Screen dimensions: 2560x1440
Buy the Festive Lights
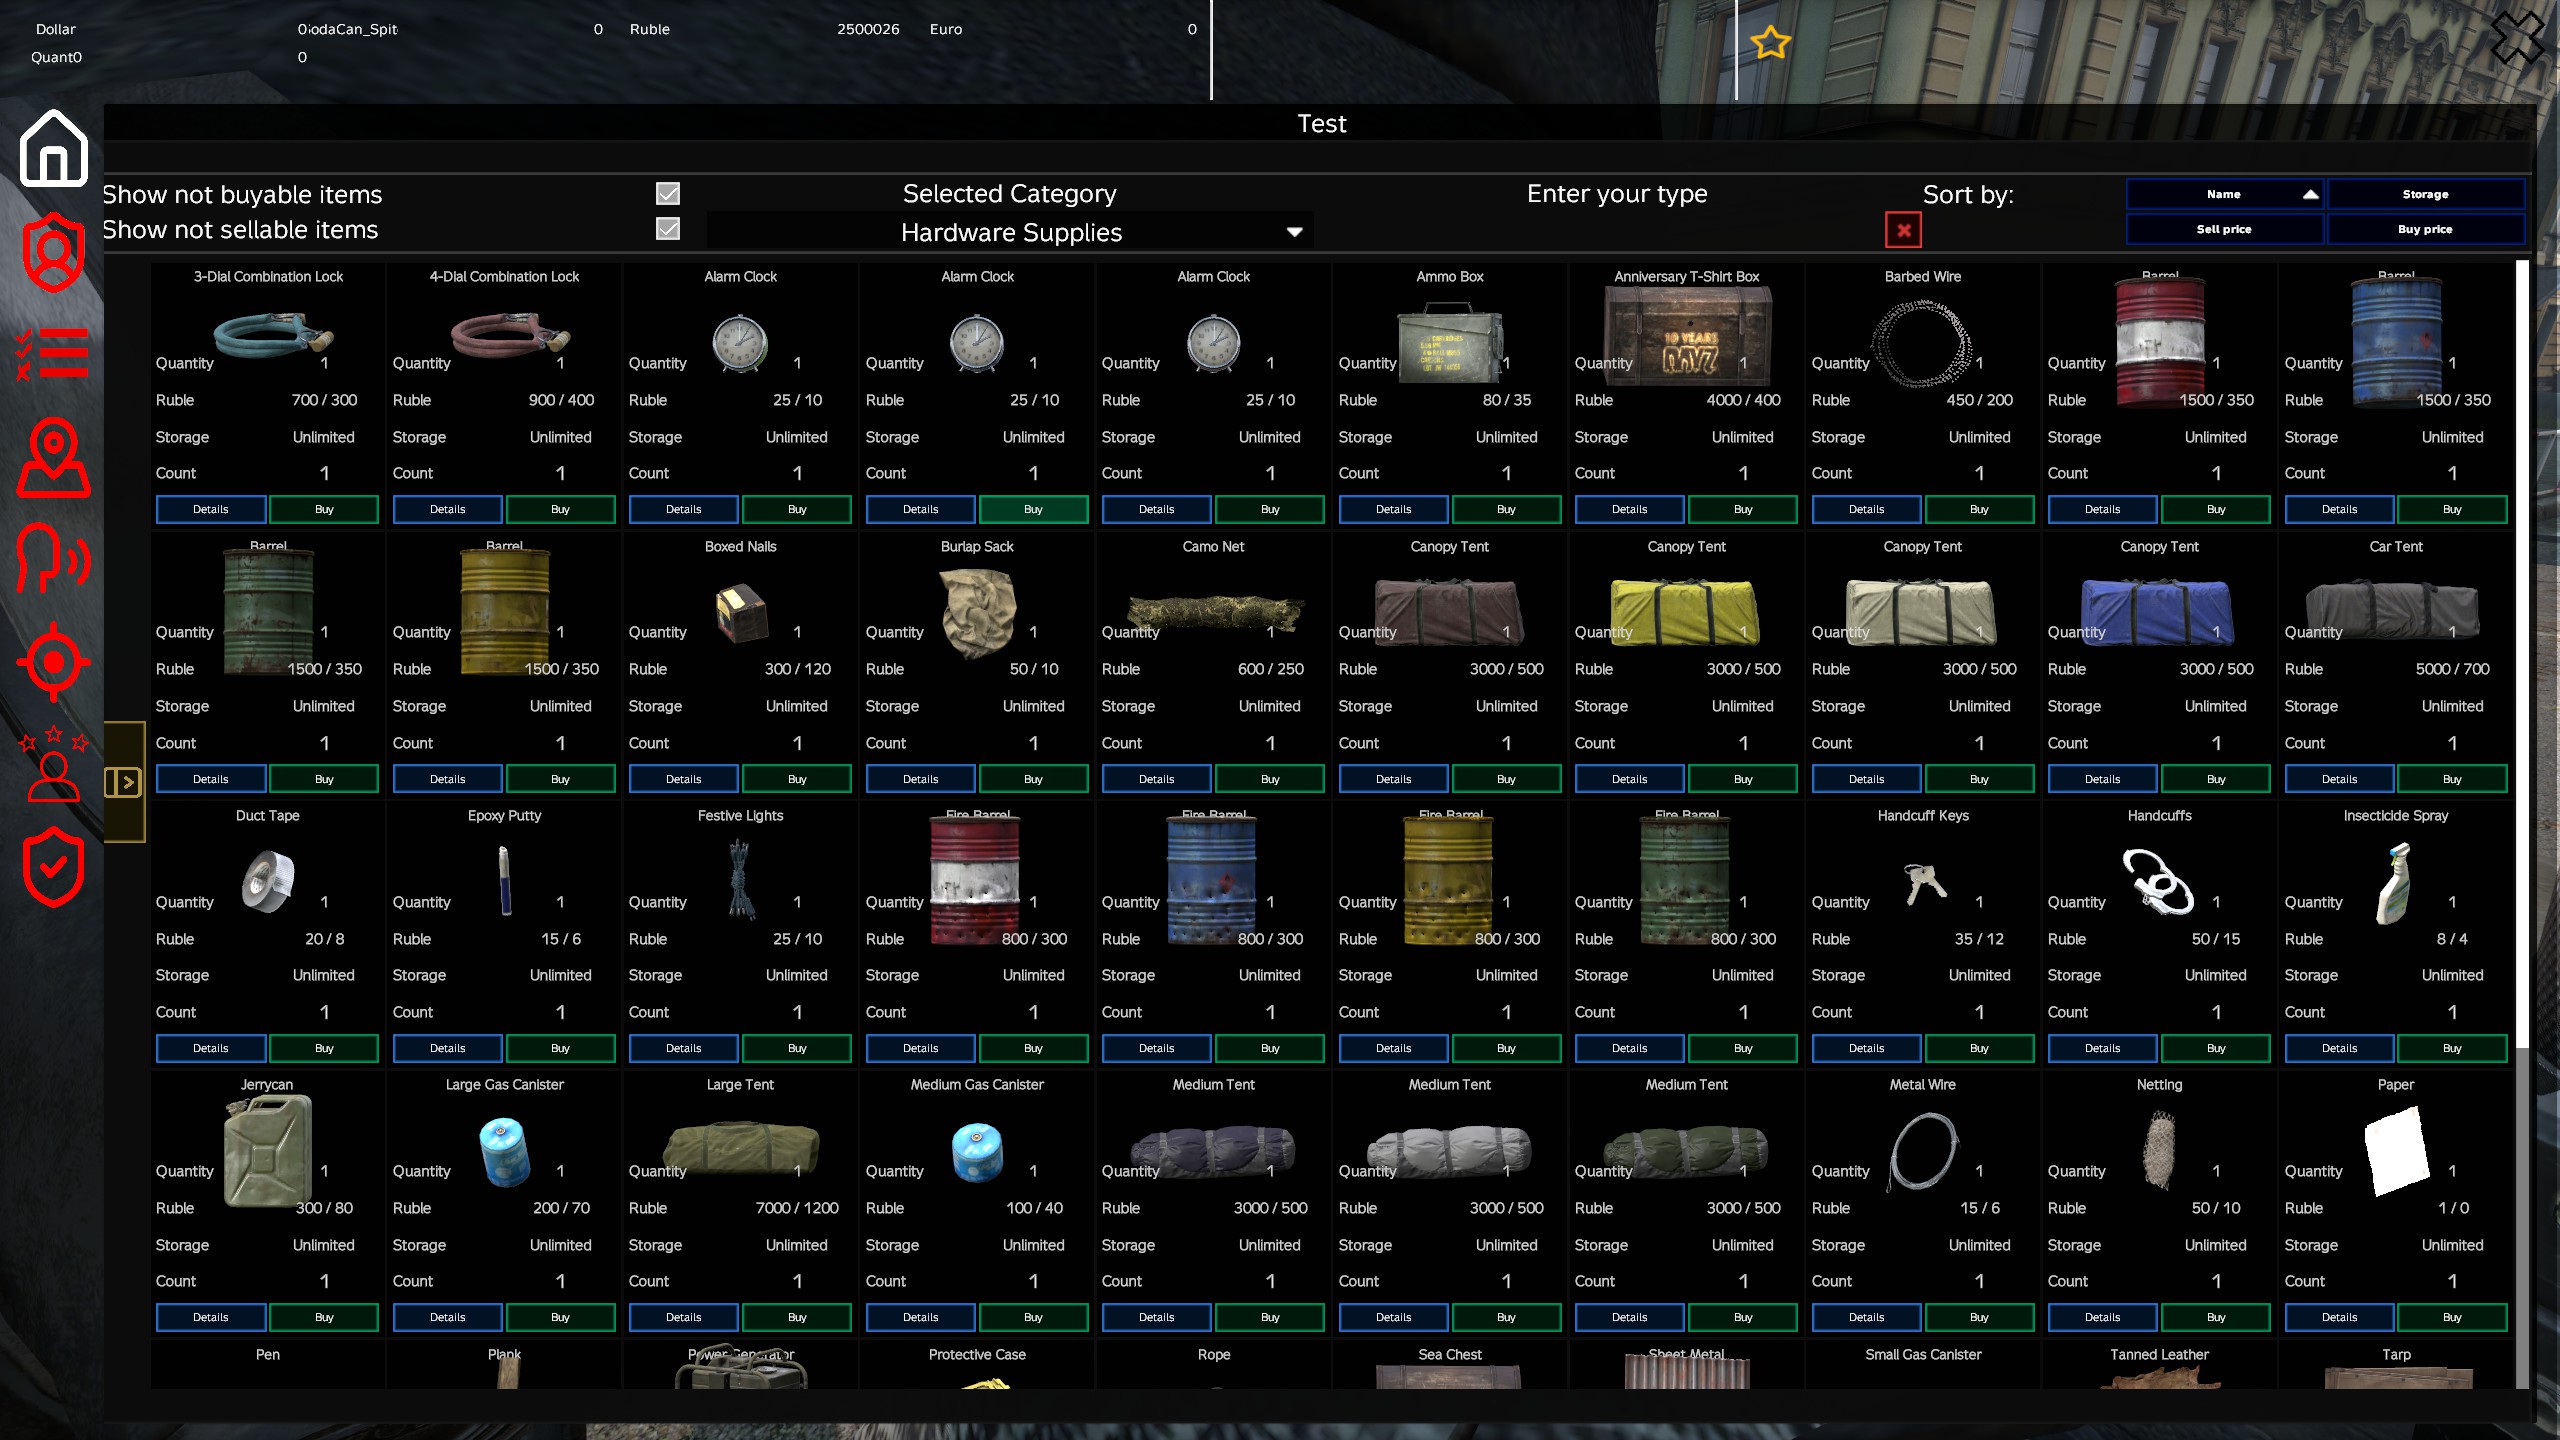pos(797,1048)
